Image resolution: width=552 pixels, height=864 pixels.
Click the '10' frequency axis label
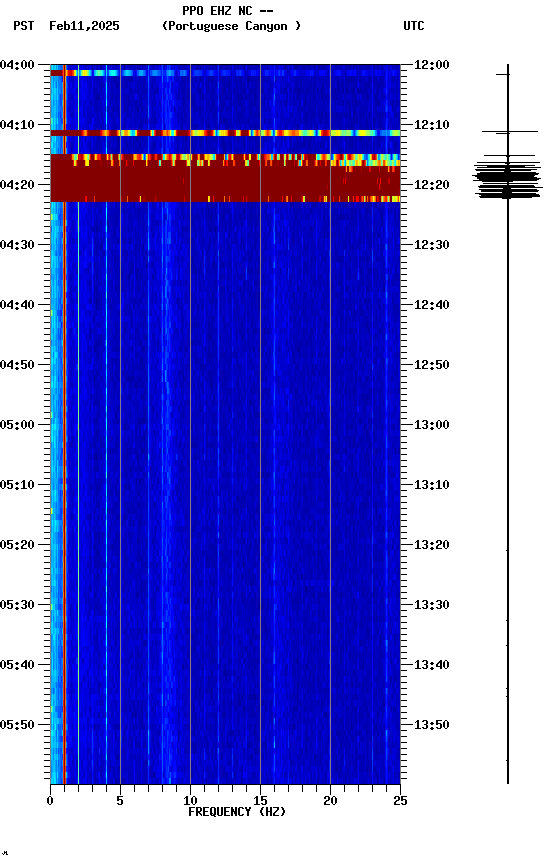[x=190, y=801]
